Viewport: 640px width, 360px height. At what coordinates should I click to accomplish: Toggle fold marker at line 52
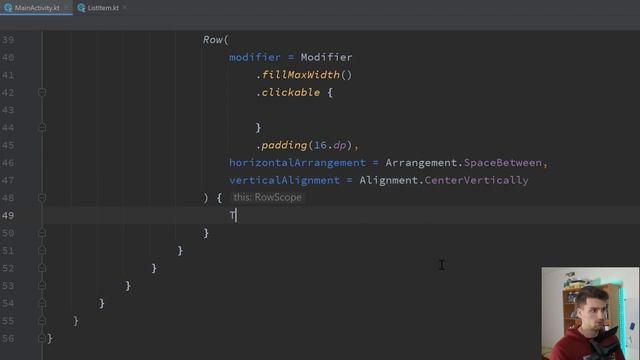pos(42,268)
